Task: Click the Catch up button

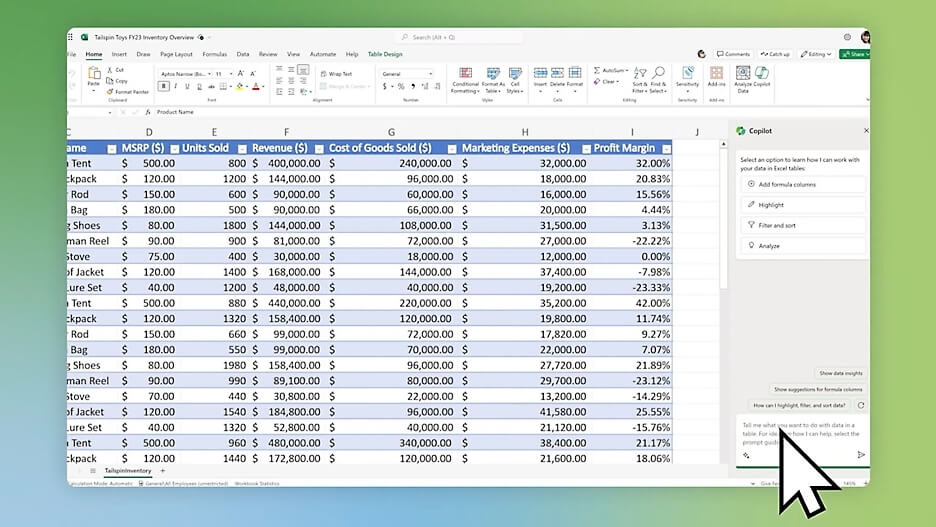Action: [775, 54]
